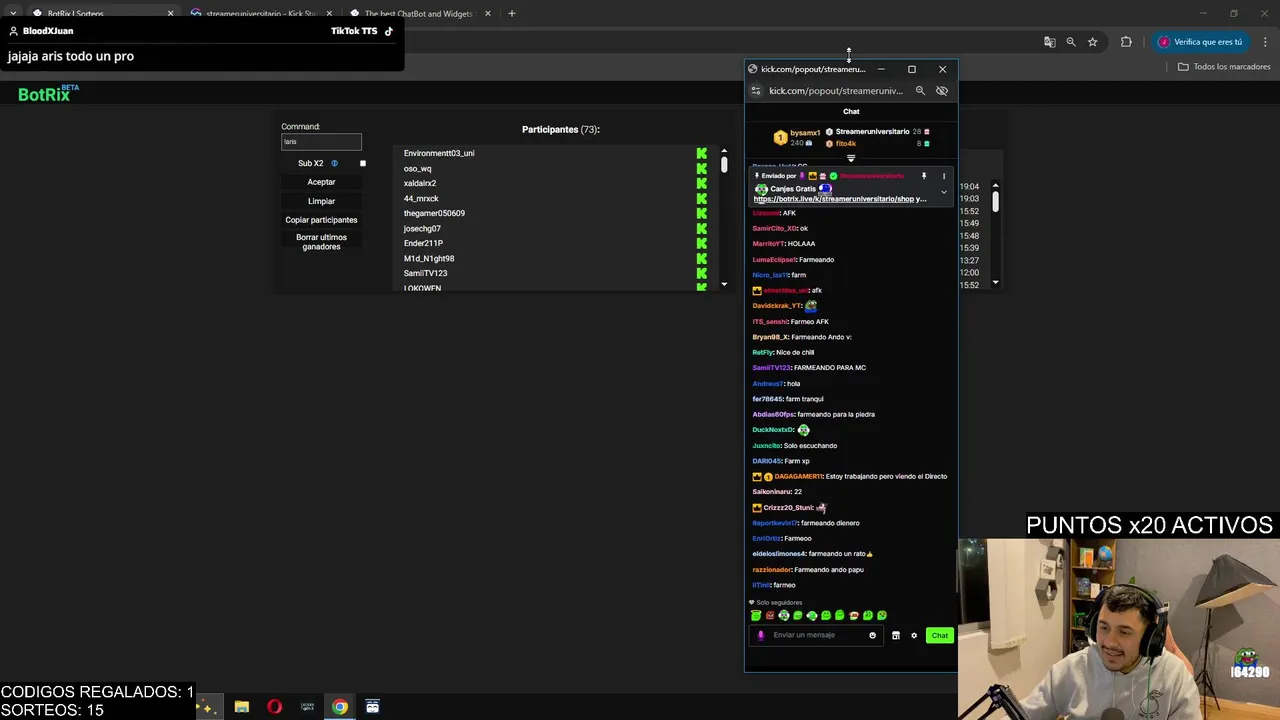
Task: Insert the first green emote
Action: (x=756, y=616)
